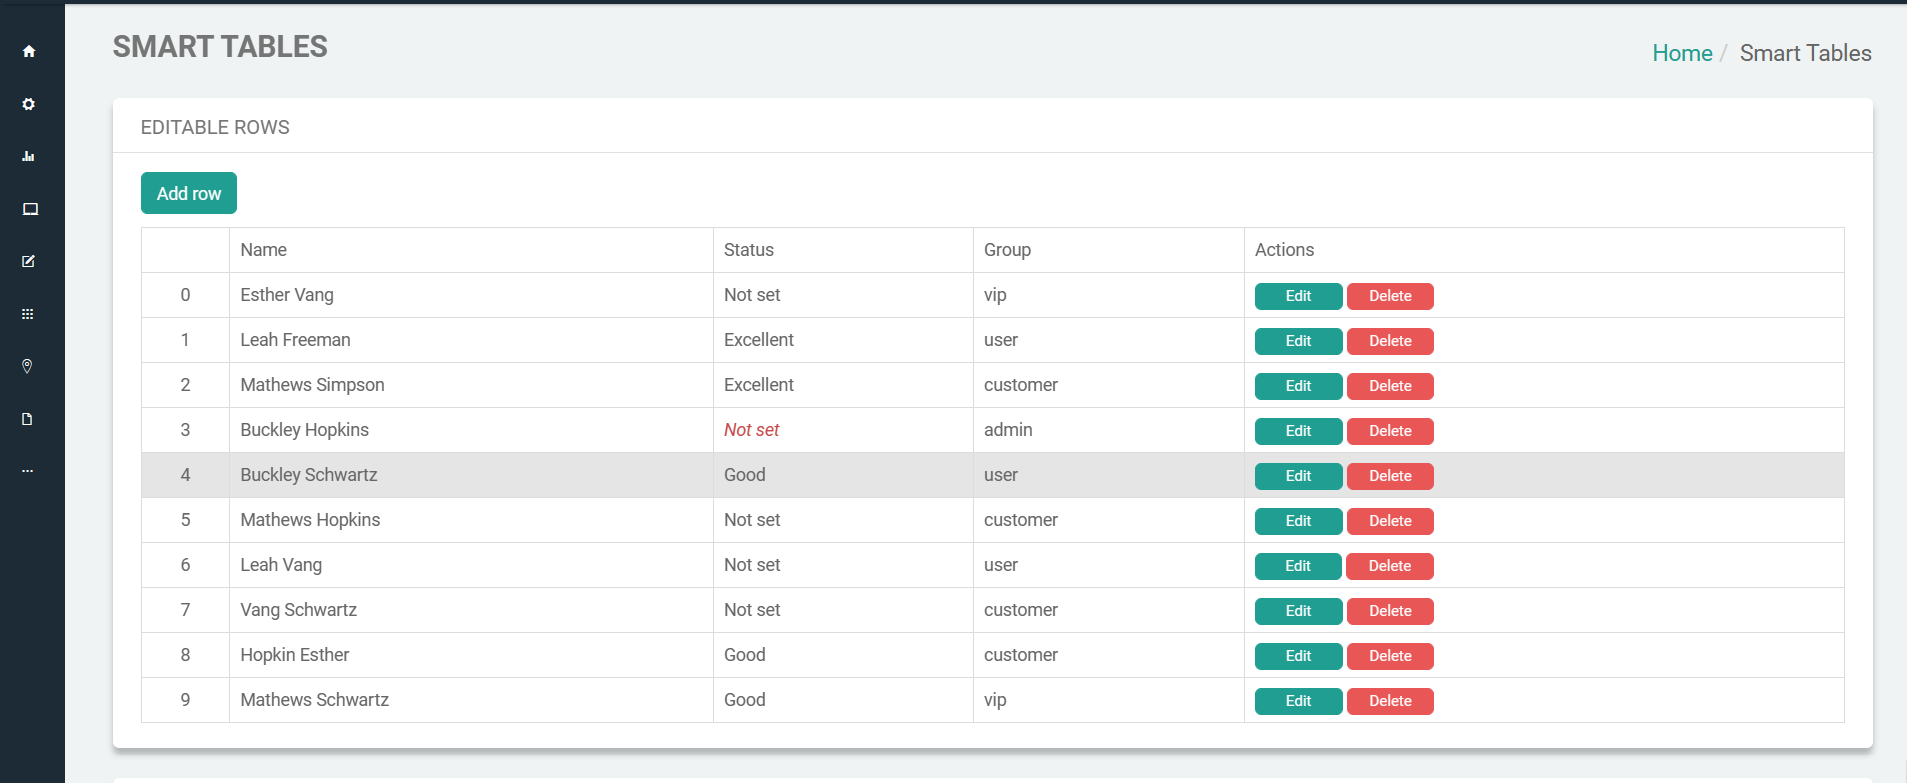Select the name Hopkin Esther
This screenshot has width=1907, height=783.
point(295,655)
